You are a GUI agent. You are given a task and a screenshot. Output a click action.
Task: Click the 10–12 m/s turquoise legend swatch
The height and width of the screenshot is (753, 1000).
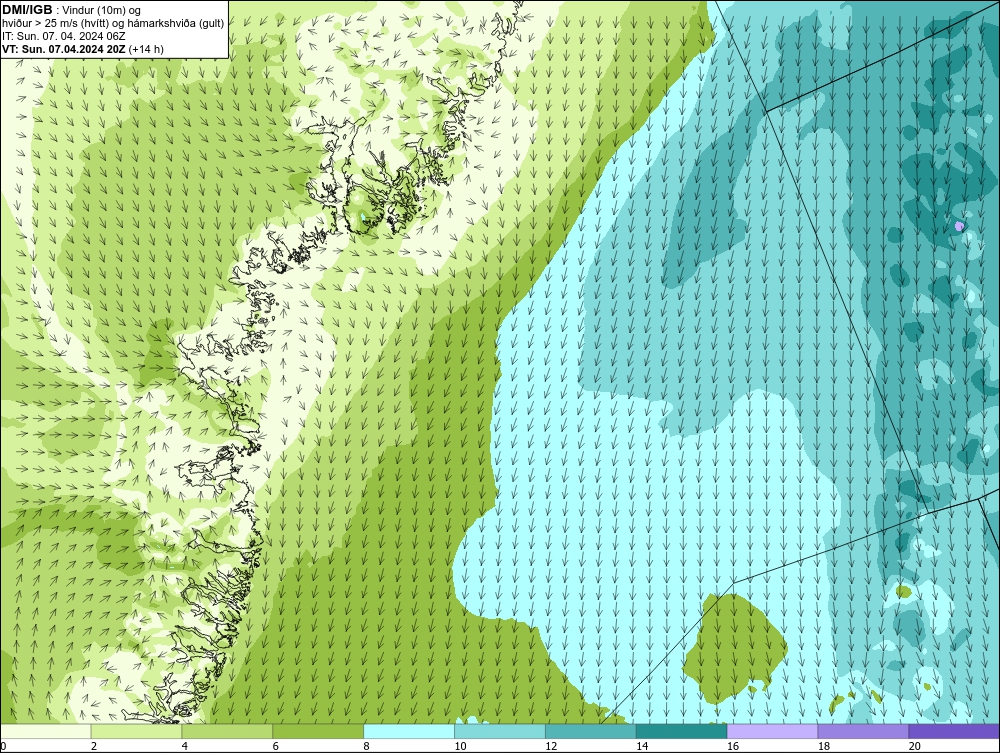pos(500,731)
